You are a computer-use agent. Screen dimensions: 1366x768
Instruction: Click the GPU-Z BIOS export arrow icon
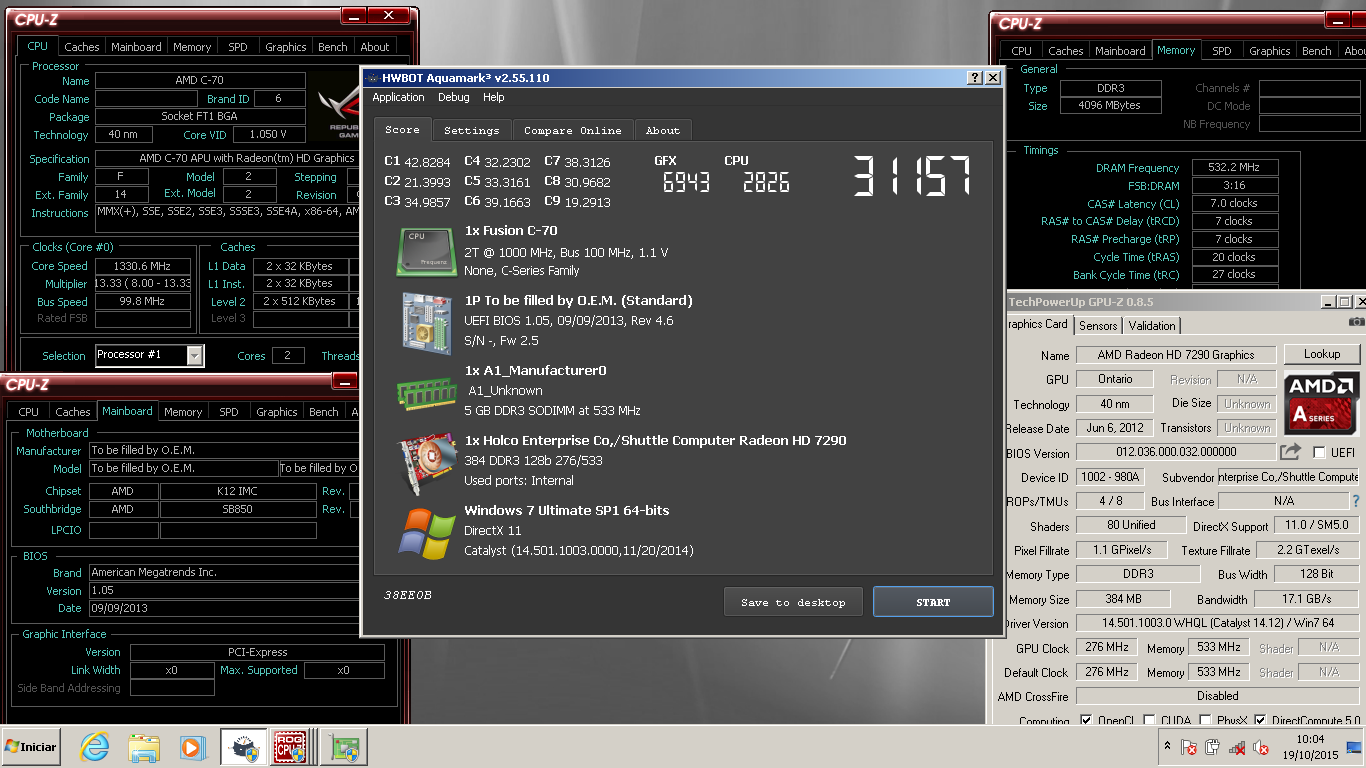pos(1291,452)
